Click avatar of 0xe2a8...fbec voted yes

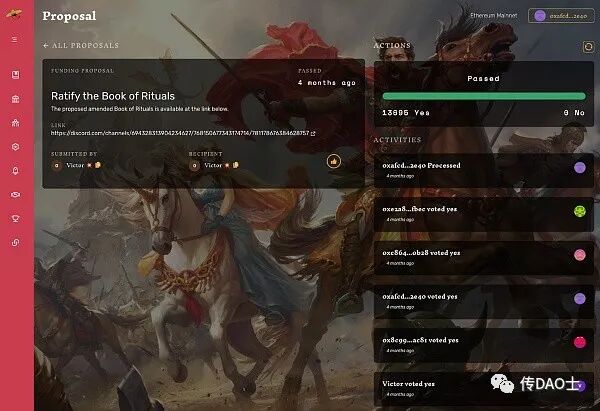coord(580,211)
